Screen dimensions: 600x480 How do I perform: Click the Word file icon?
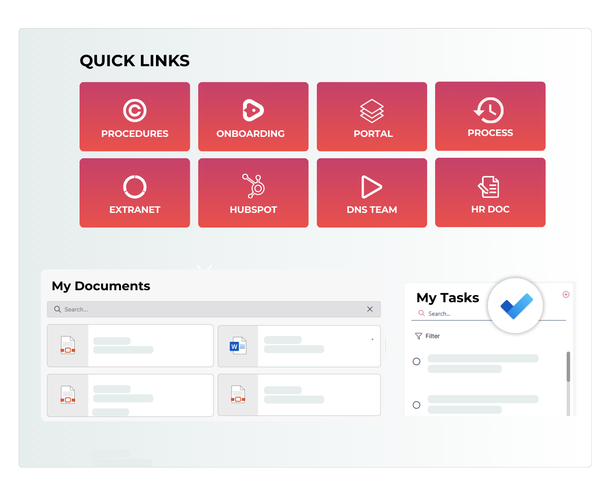(x=238, y=346)
